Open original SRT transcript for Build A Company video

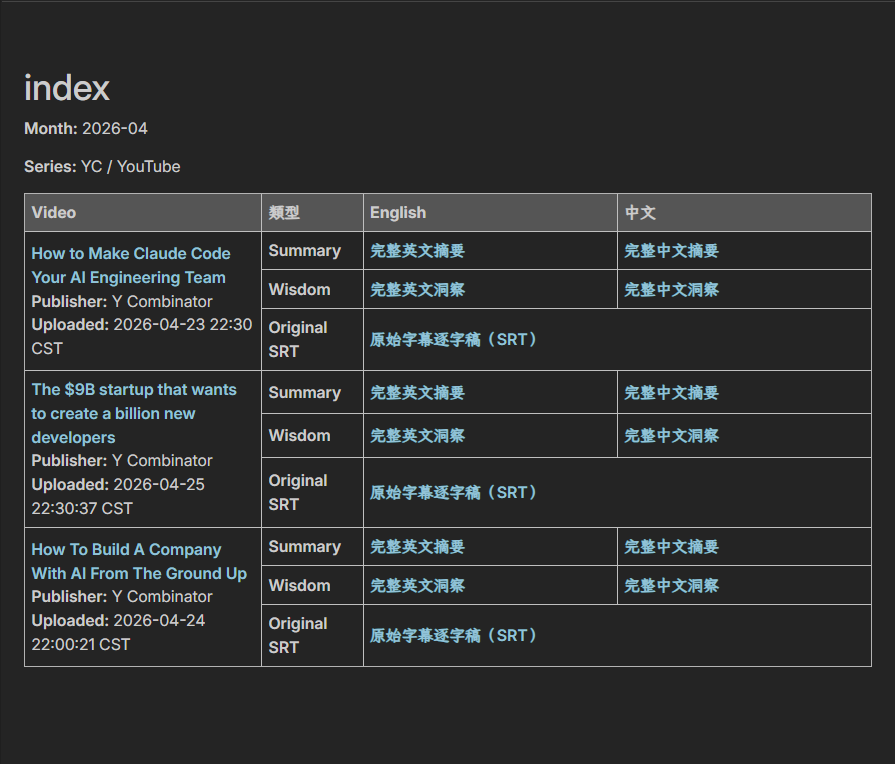pyautogui.click(x=453, y=636)
